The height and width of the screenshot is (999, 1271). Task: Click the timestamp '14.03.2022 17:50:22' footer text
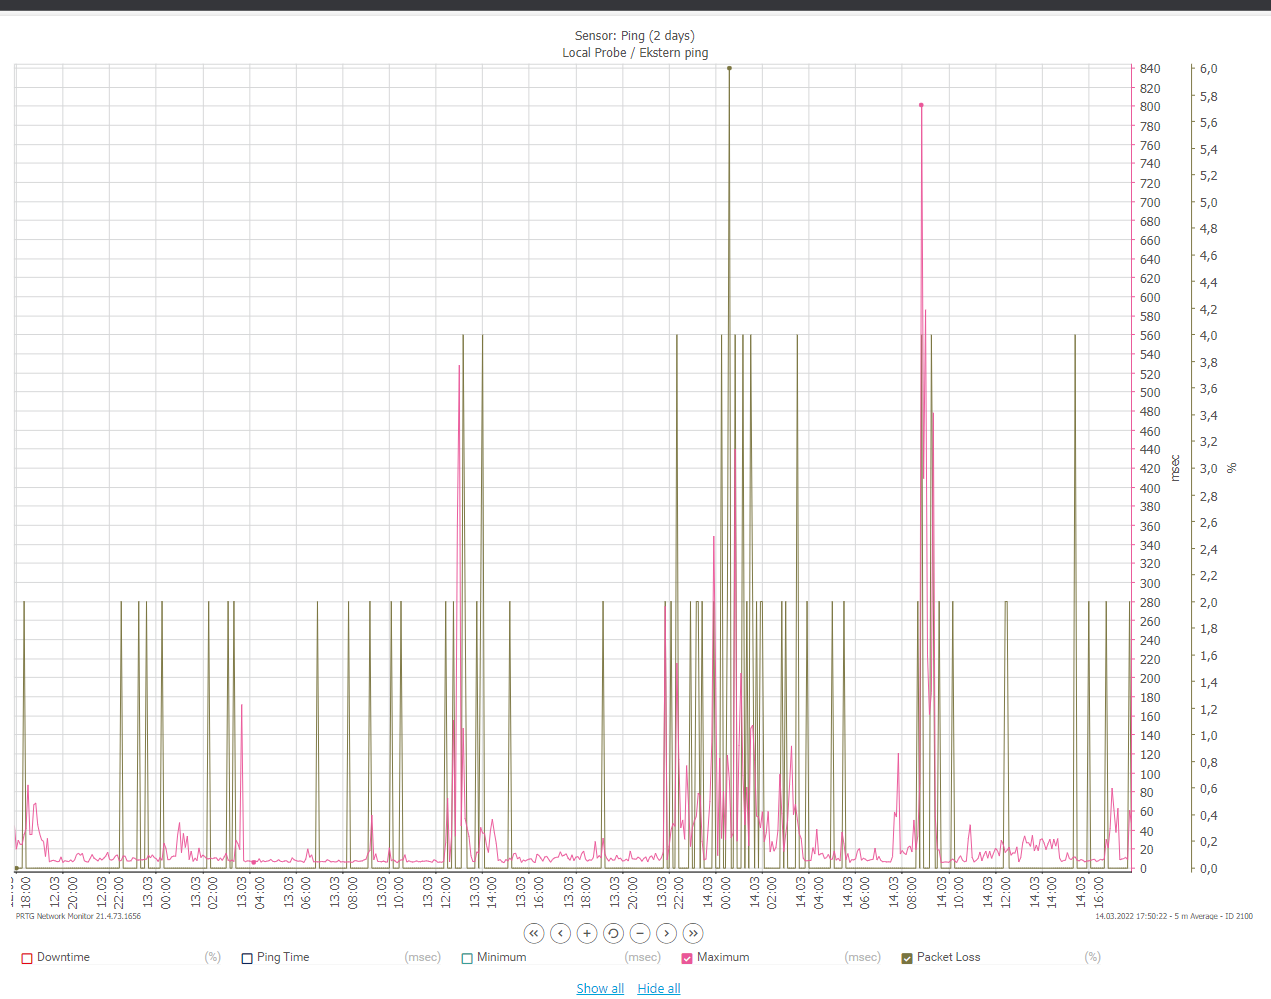pyautogui.click(x=1134, y=916)
